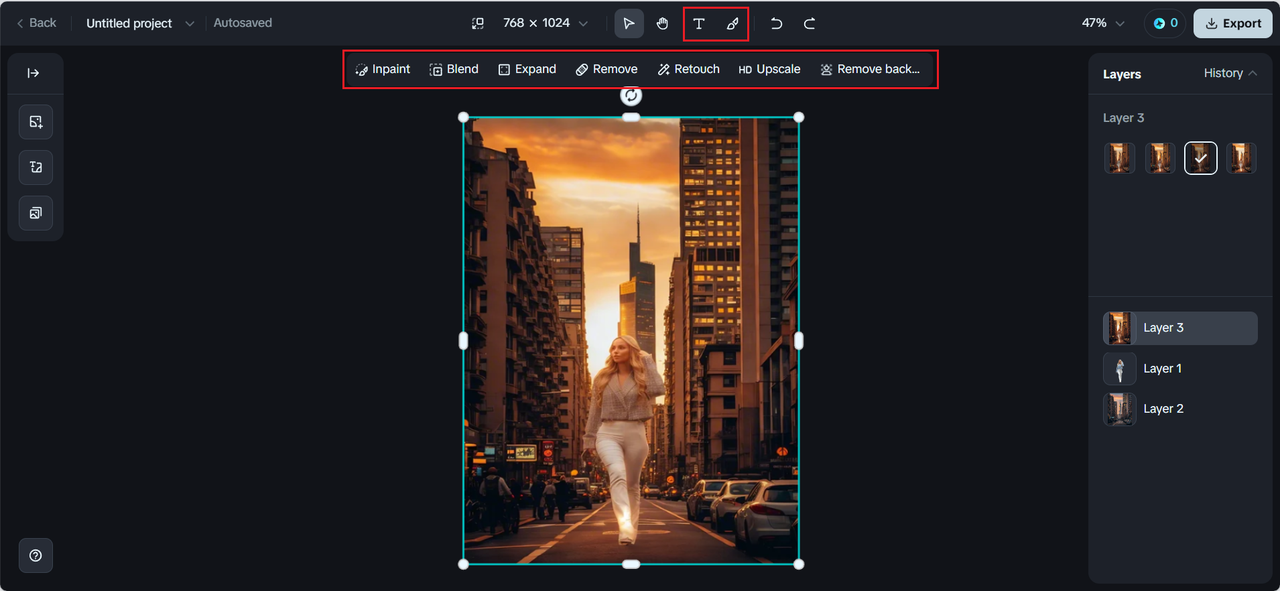Go back using the Back button
The image size is (1280, 591).
pyautogui.click(x=36, y=23)
